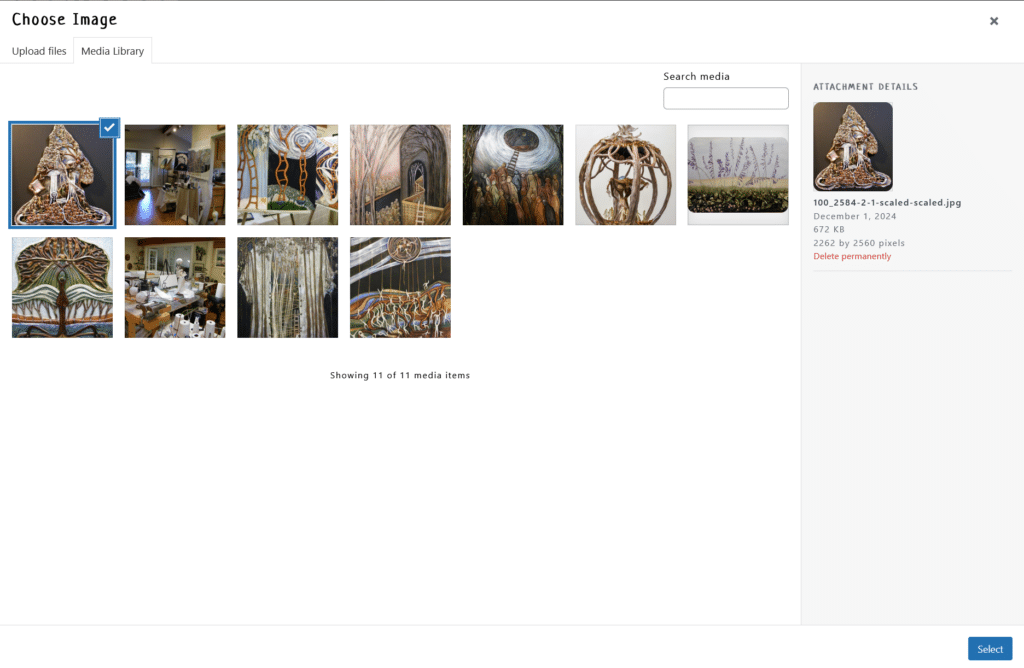Image resolution: width=1024 pixels, height=668 pixels.
Task: Click the Search media input field
Action: [725, 98]
